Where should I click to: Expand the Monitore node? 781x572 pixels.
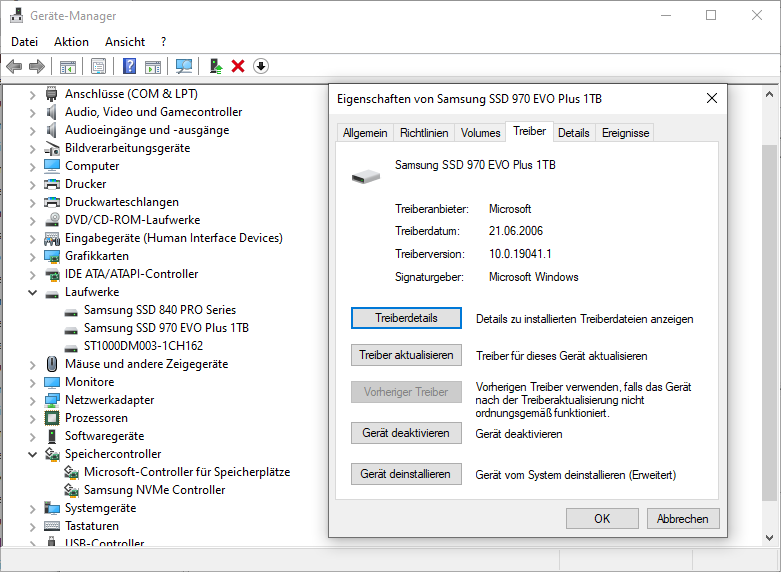click(x=32, y=383)
